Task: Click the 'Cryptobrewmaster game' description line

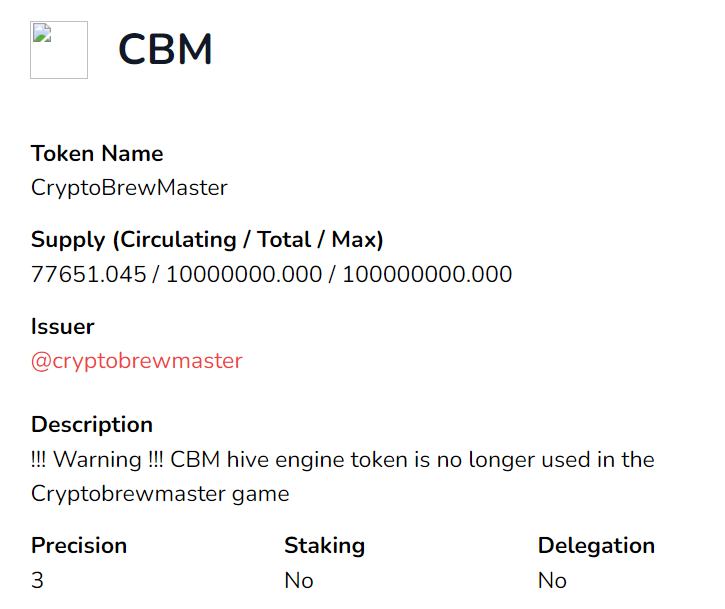Action: click(160, 494)
